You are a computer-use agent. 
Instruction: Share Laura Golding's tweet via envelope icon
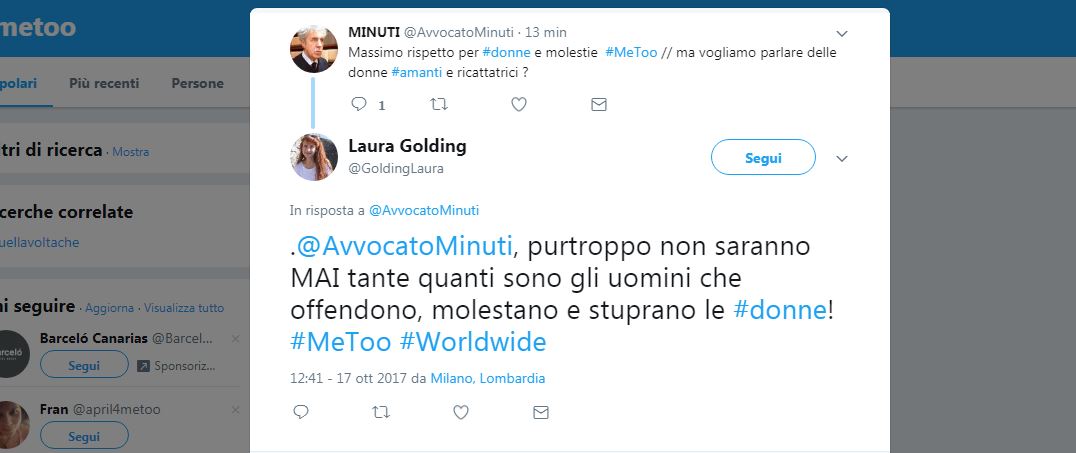(x=541, y=412)
